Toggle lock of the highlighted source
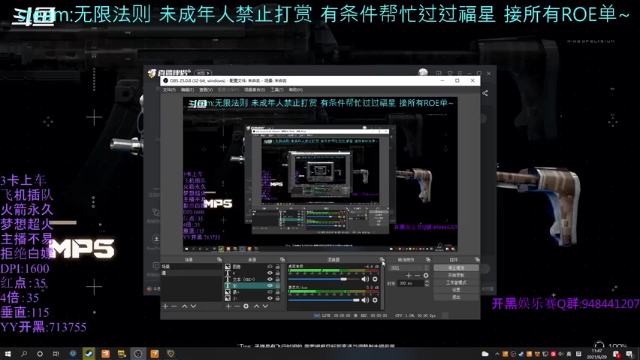 278,286
